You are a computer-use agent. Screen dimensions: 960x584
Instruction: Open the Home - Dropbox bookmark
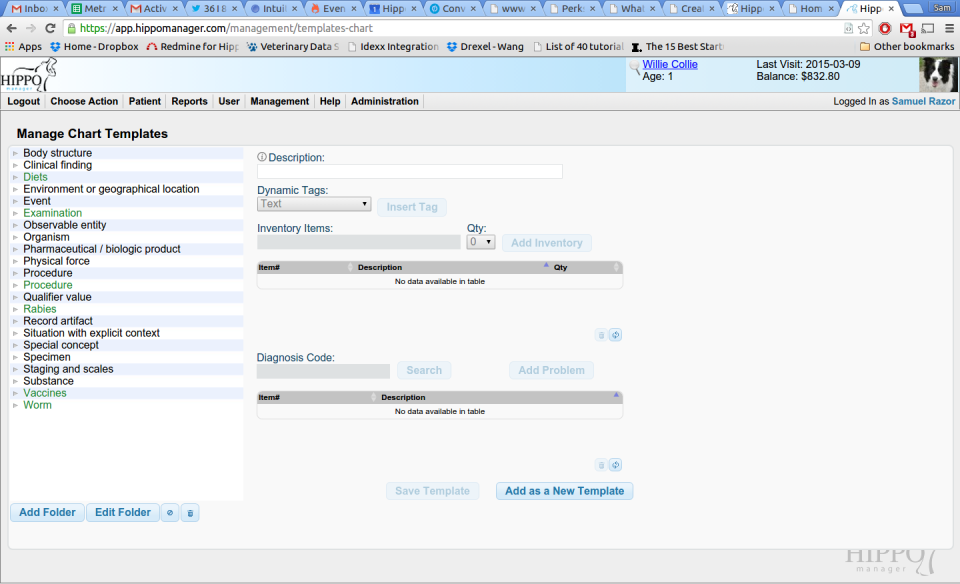(x=94, y=47)
